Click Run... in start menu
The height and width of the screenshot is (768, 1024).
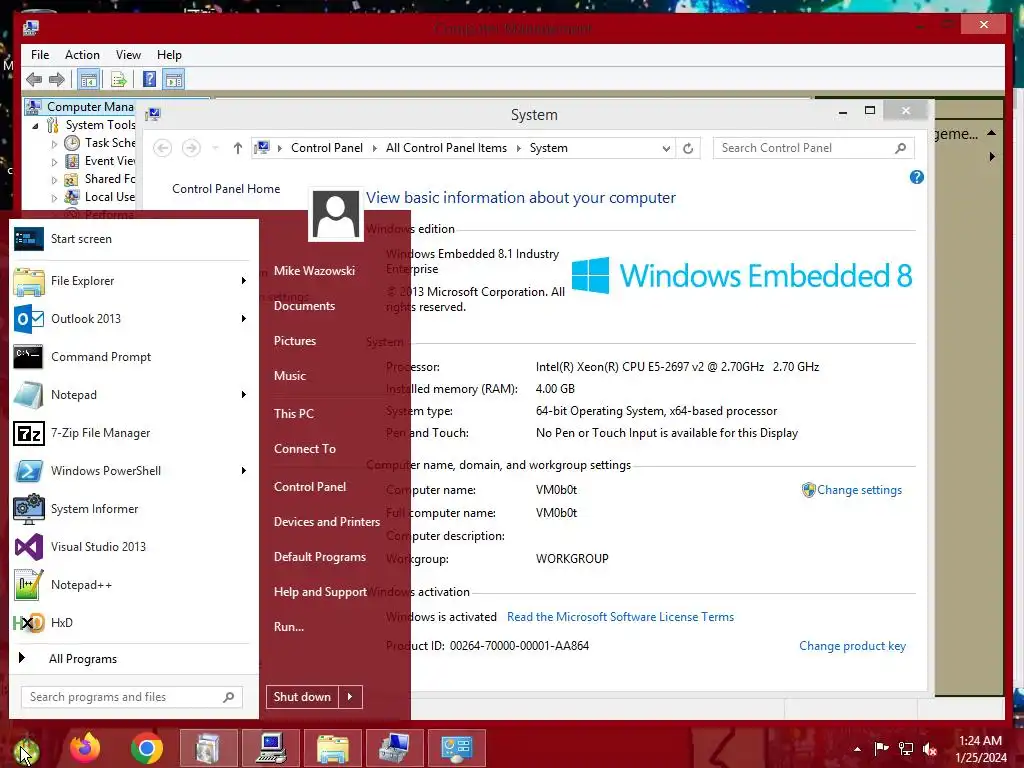289,626
